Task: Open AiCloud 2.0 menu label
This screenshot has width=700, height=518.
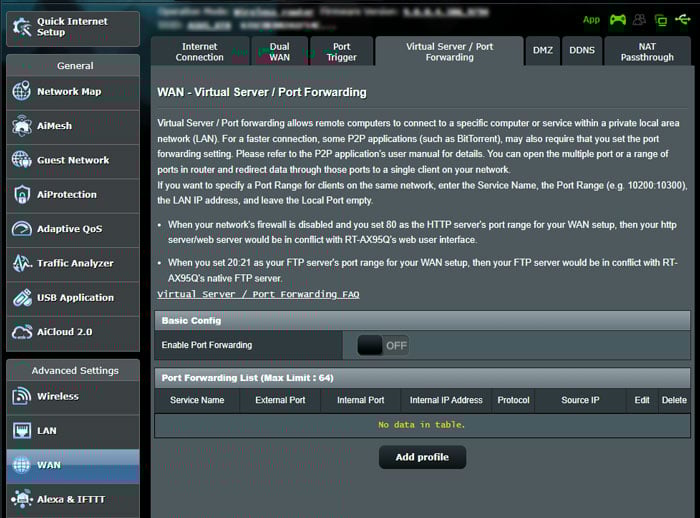Action: [x=65, y=332]
